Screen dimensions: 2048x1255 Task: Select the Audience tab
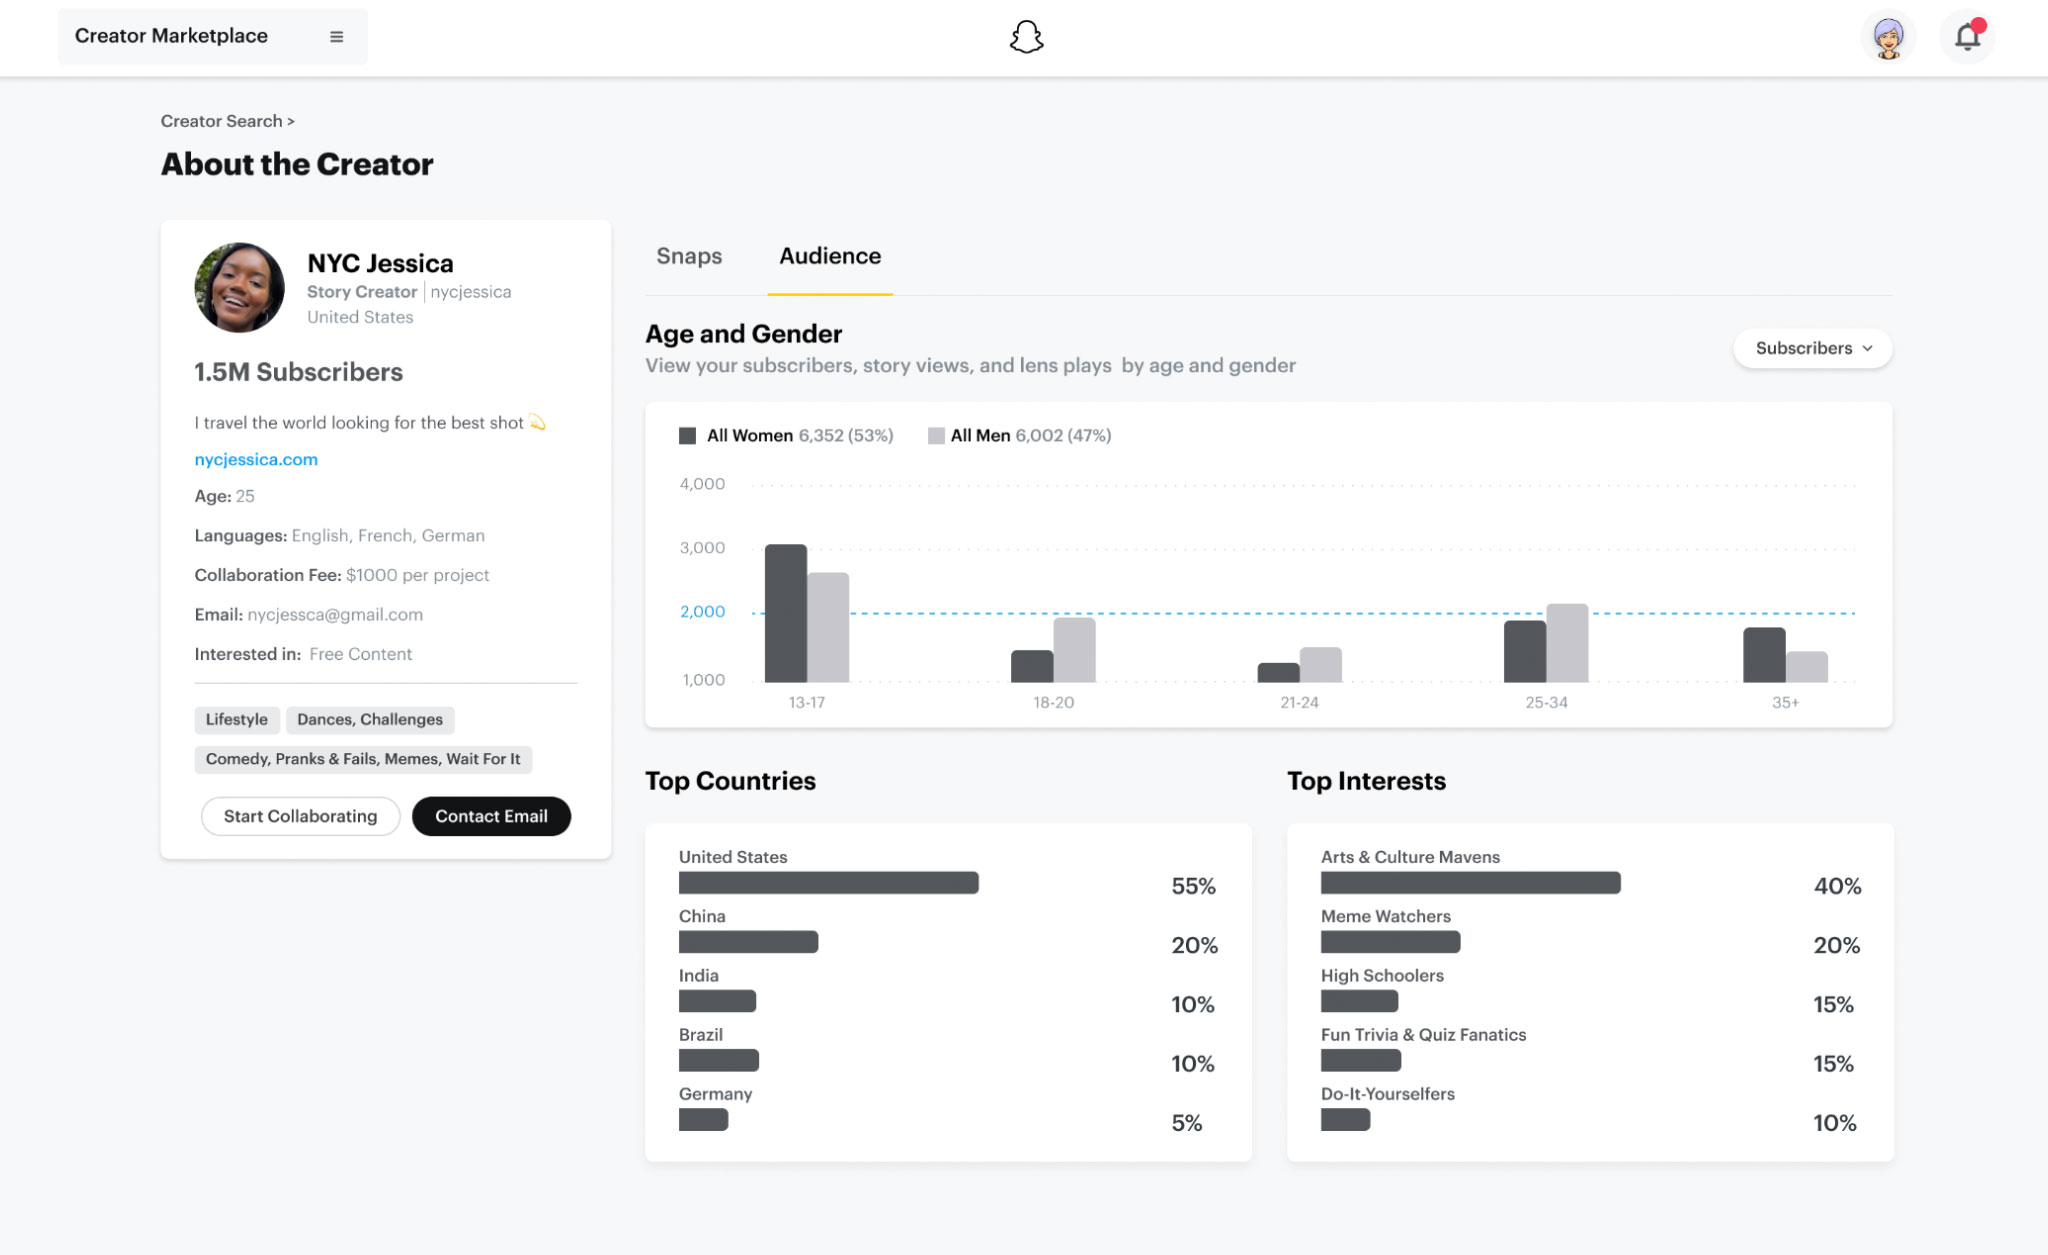[829, 257]
